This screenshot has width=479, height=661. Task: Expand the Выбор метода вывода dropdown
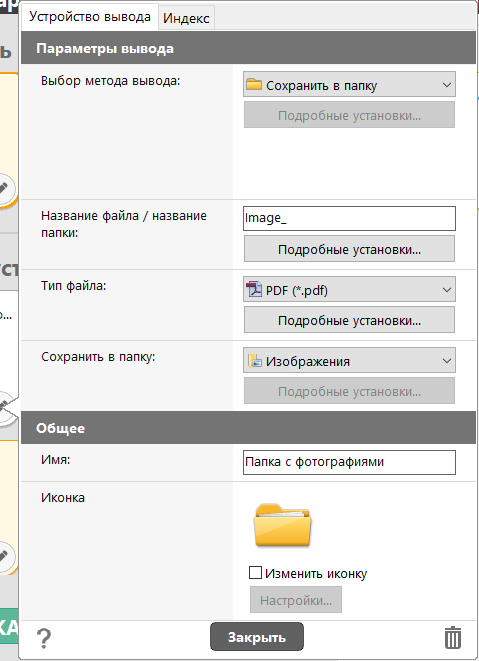[349, 84]
